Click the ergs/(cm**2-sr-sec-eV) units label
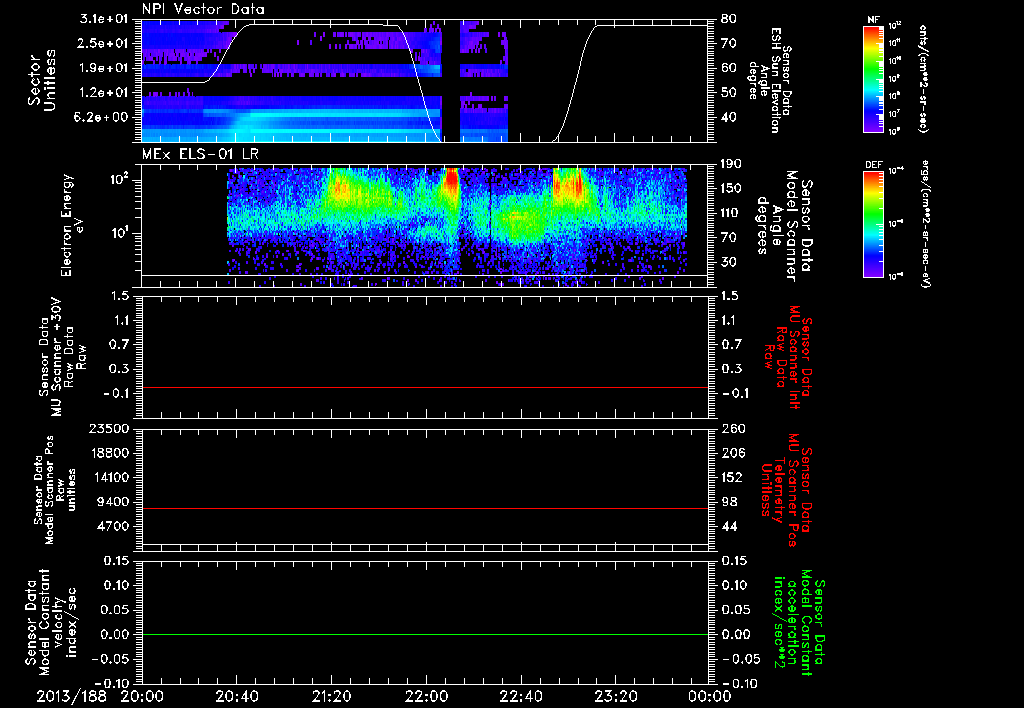1024x708 pixels. point(925,224)
